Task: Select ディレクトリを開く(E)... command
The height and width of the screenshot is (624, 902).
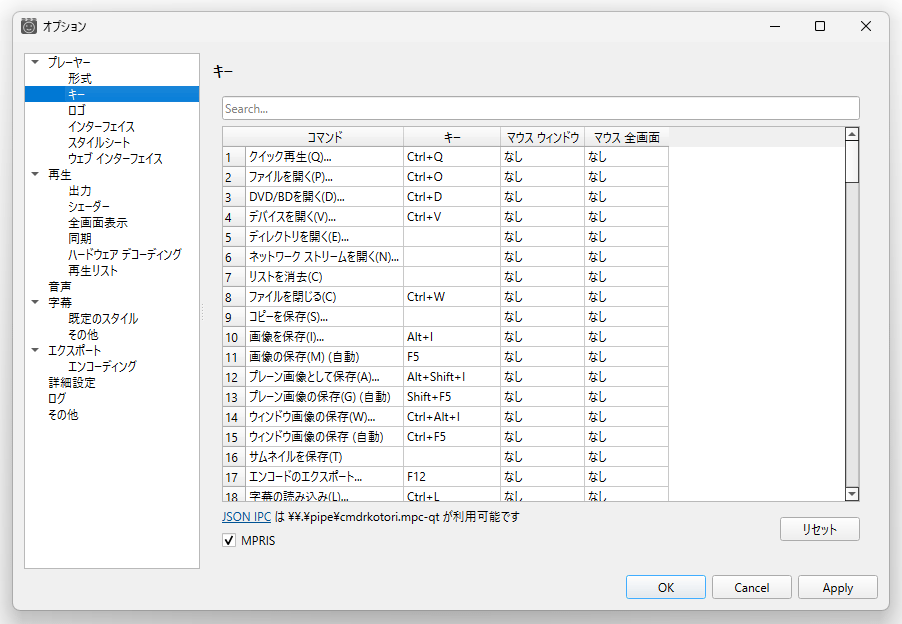Action: point(324,237)
